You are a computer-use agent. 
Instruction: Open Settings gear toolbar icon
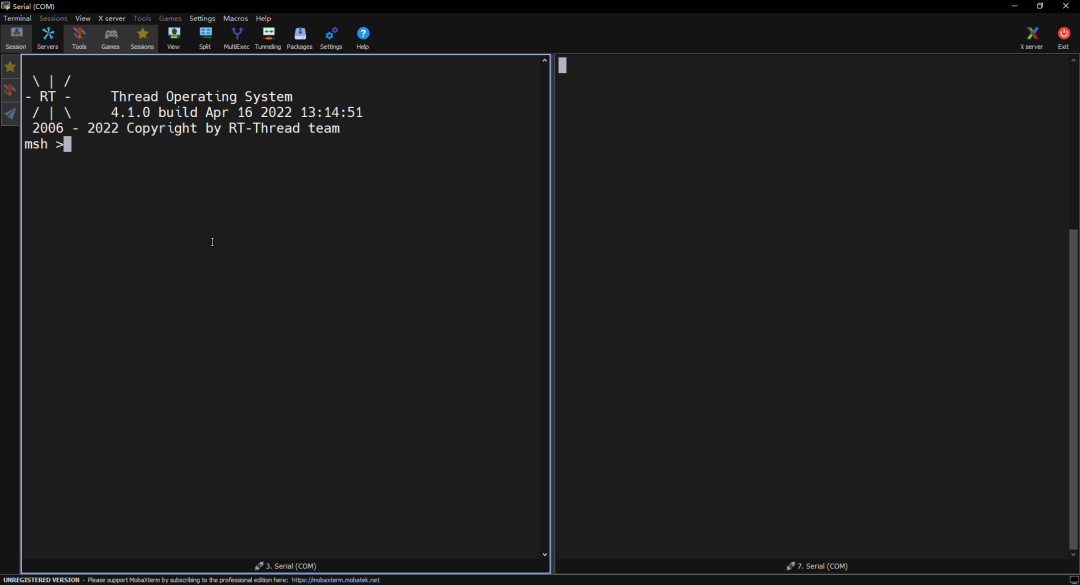pyautogui.click(x=331, y=39)
